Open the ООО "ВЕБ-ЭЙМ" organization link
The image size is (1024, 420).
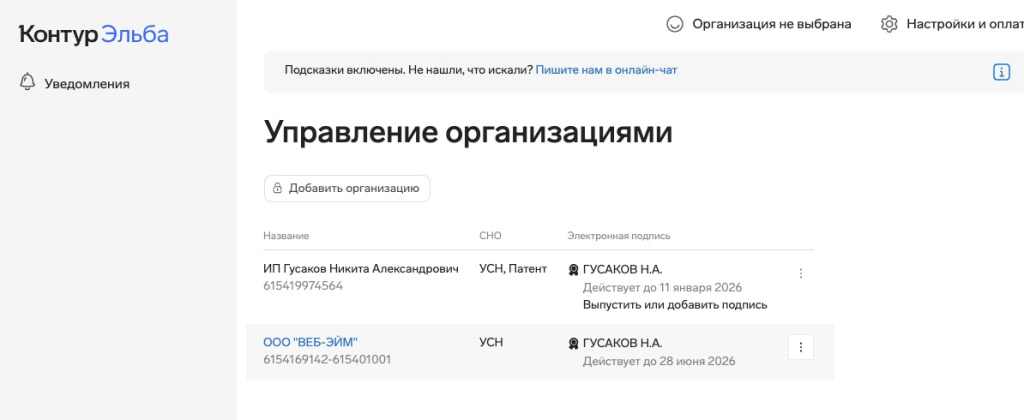pos(310,342)
